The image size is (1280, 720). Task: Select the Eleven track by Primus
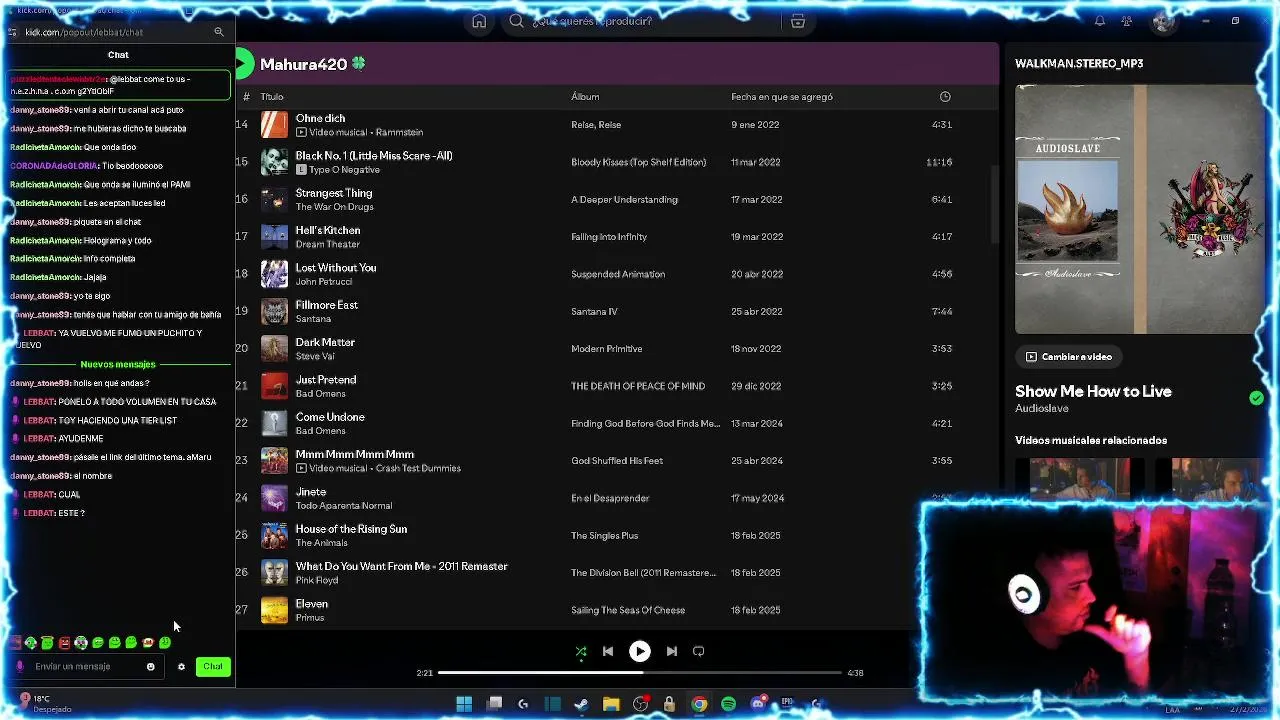pos(312,604)
